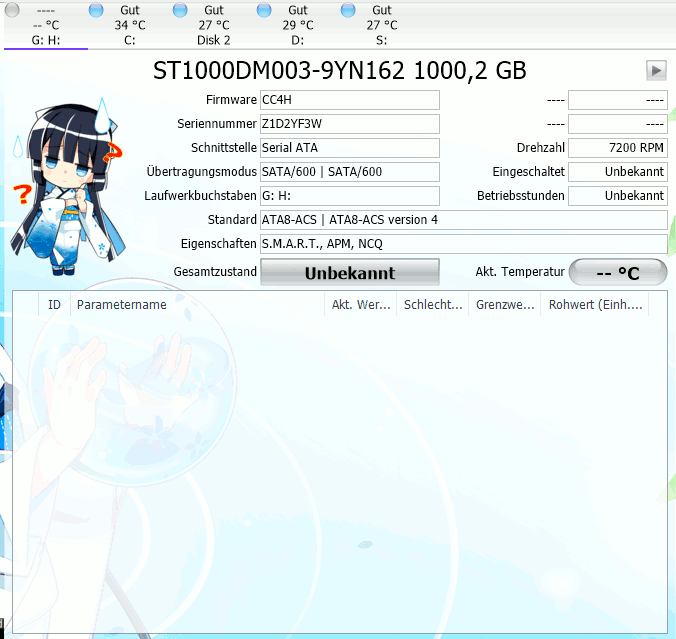Select the S: disk tab

[x=382, y=25]
